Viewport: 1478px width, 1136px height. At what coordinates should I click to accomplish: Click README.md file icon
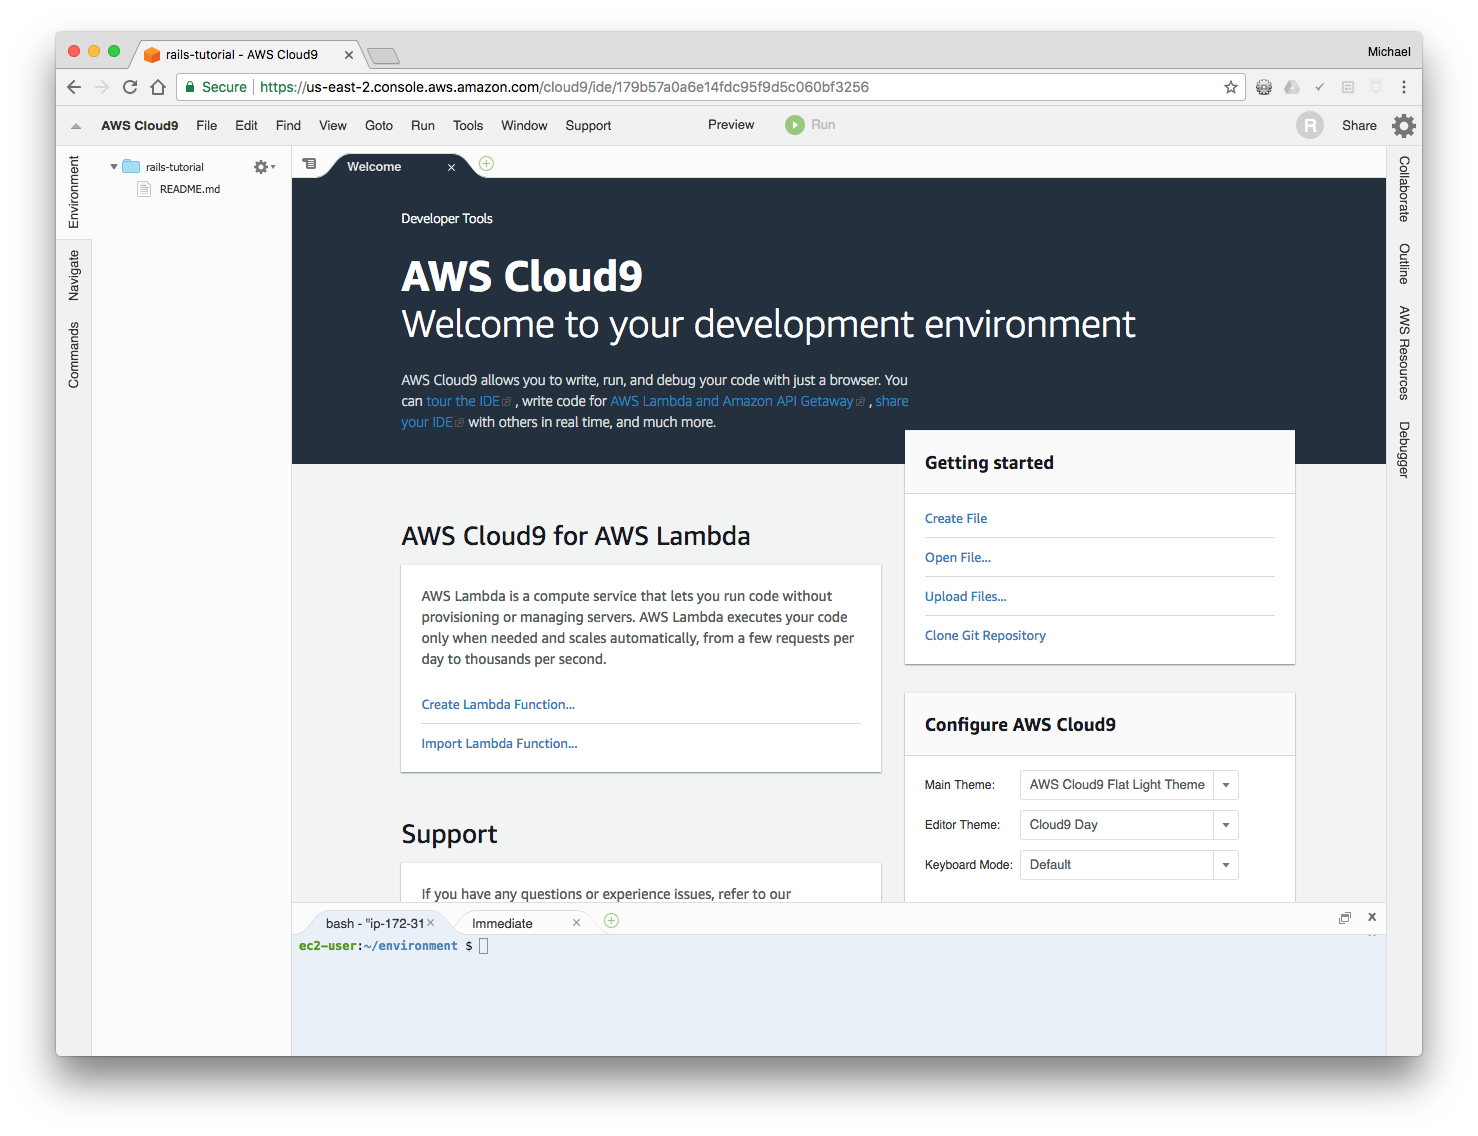pyautogui.click(x=144, y=189)
